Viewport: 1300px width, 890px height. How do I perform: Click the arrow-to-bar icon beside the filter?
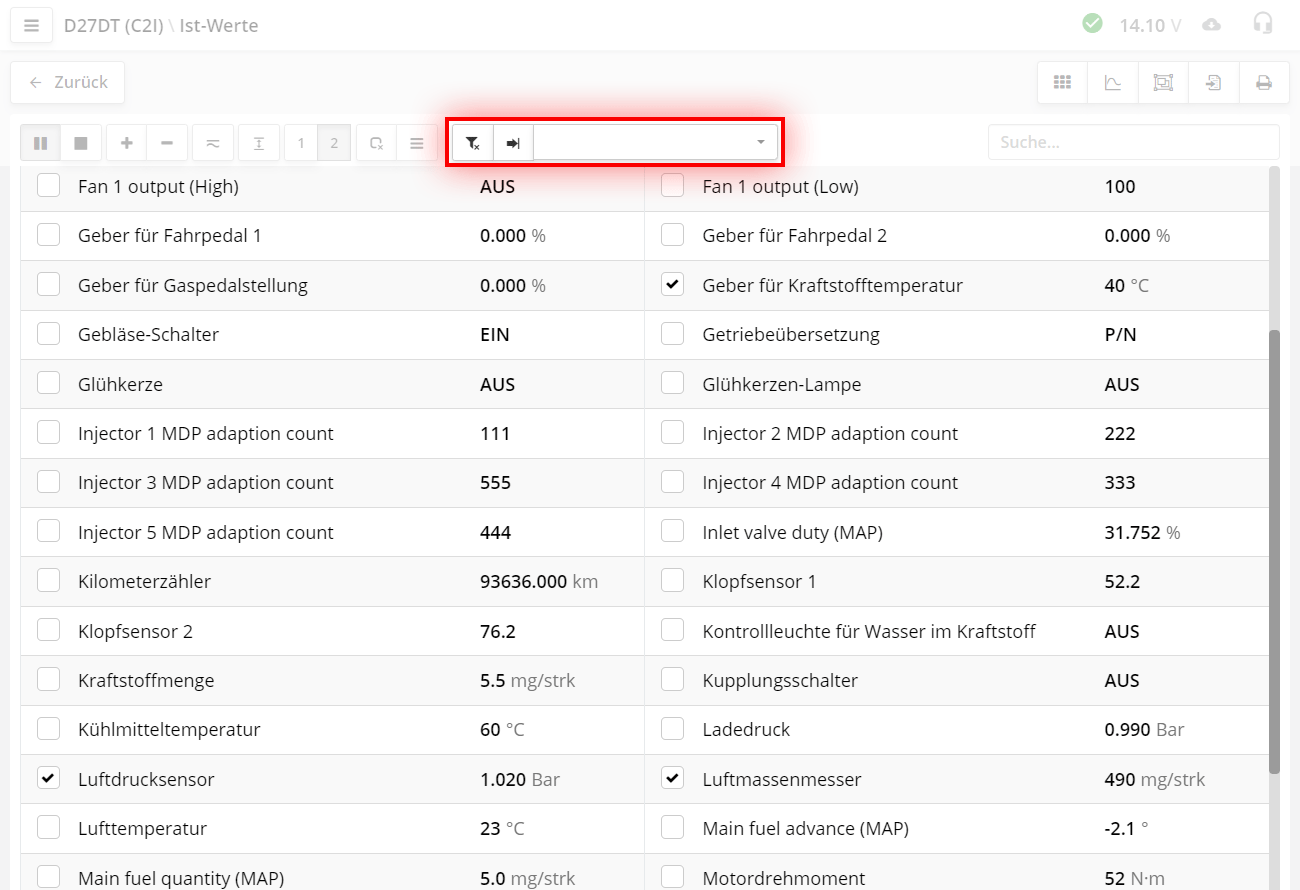[513, 143]
